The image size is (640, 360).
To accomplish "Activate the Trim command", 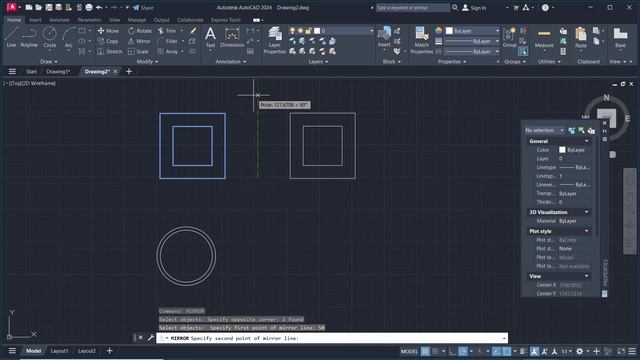I will 167,31.
